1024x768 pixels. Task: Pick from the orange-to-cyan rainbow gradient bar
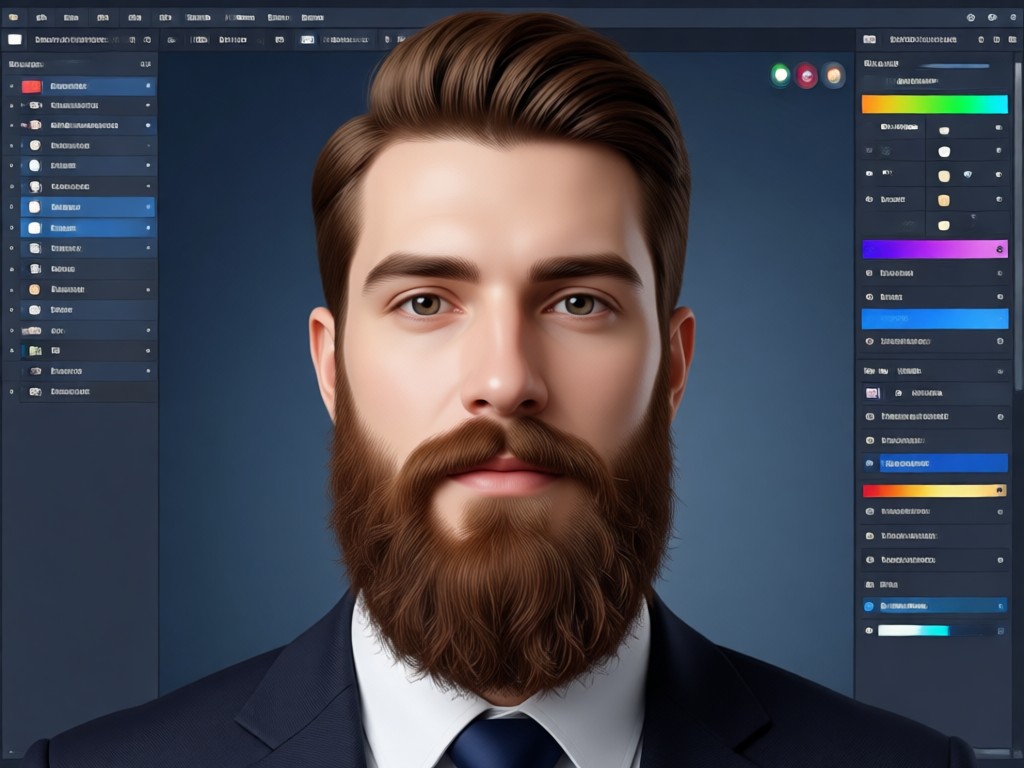pyautogui.click(x=935, y=104)
